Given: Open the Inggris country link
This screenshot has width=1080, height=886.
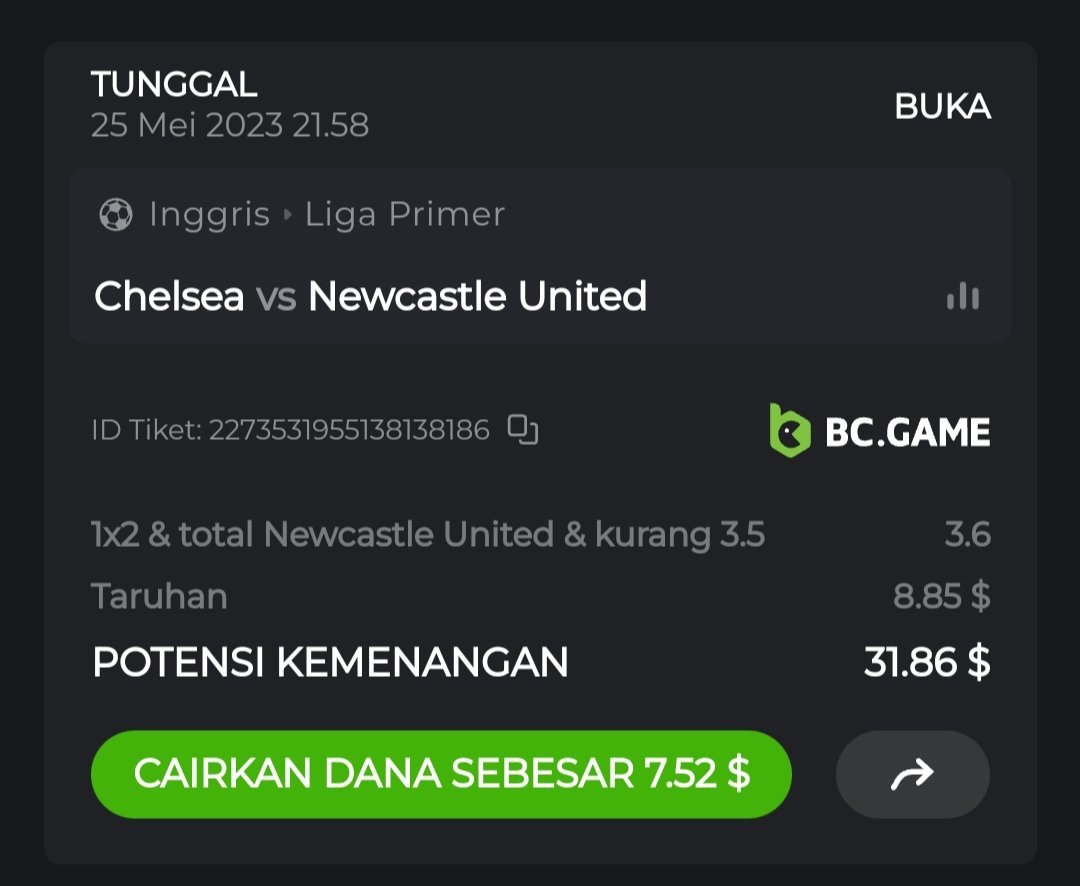Looking at the screenshot, I should pos(209,215).
